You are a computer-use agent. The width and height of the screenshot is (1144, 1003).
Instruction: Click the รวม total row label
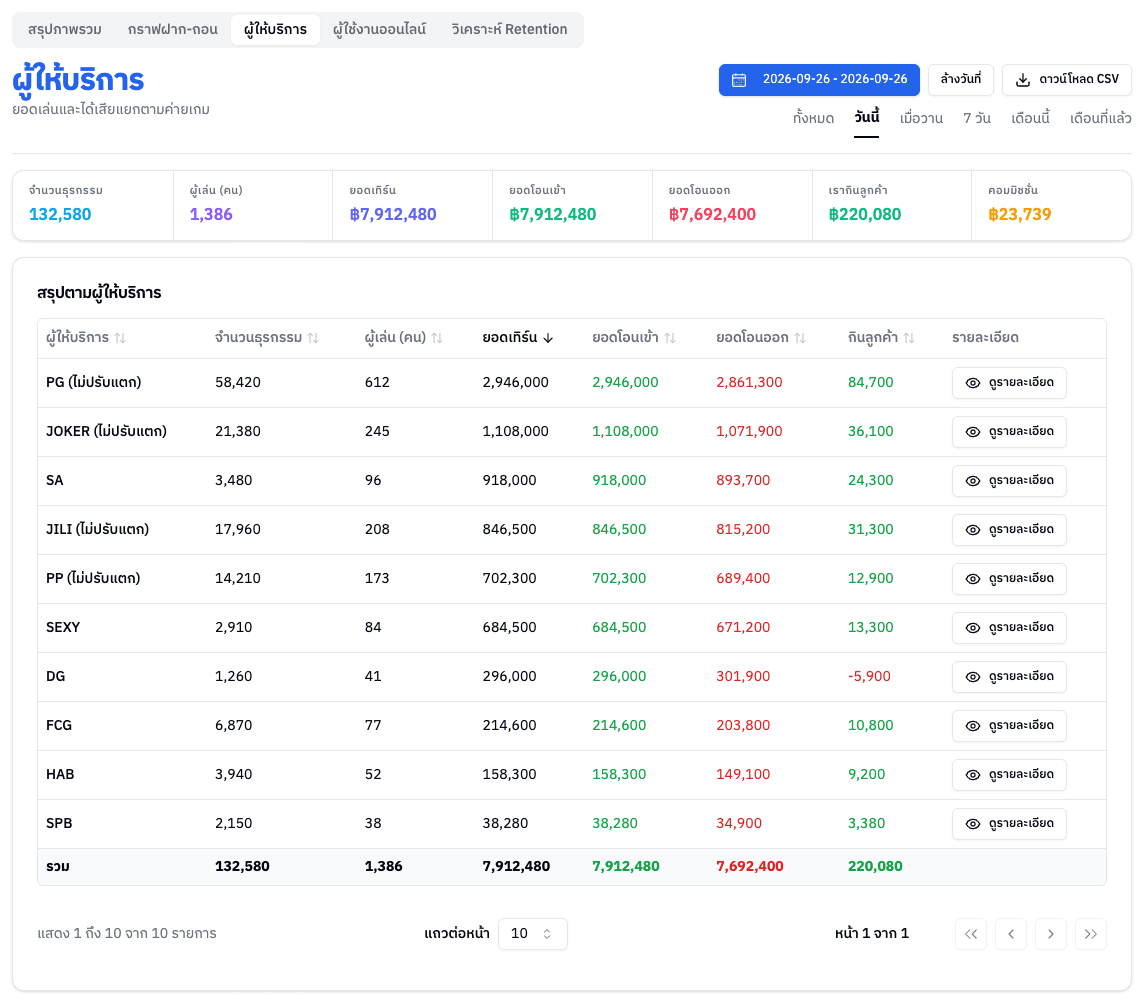point(58,867)
